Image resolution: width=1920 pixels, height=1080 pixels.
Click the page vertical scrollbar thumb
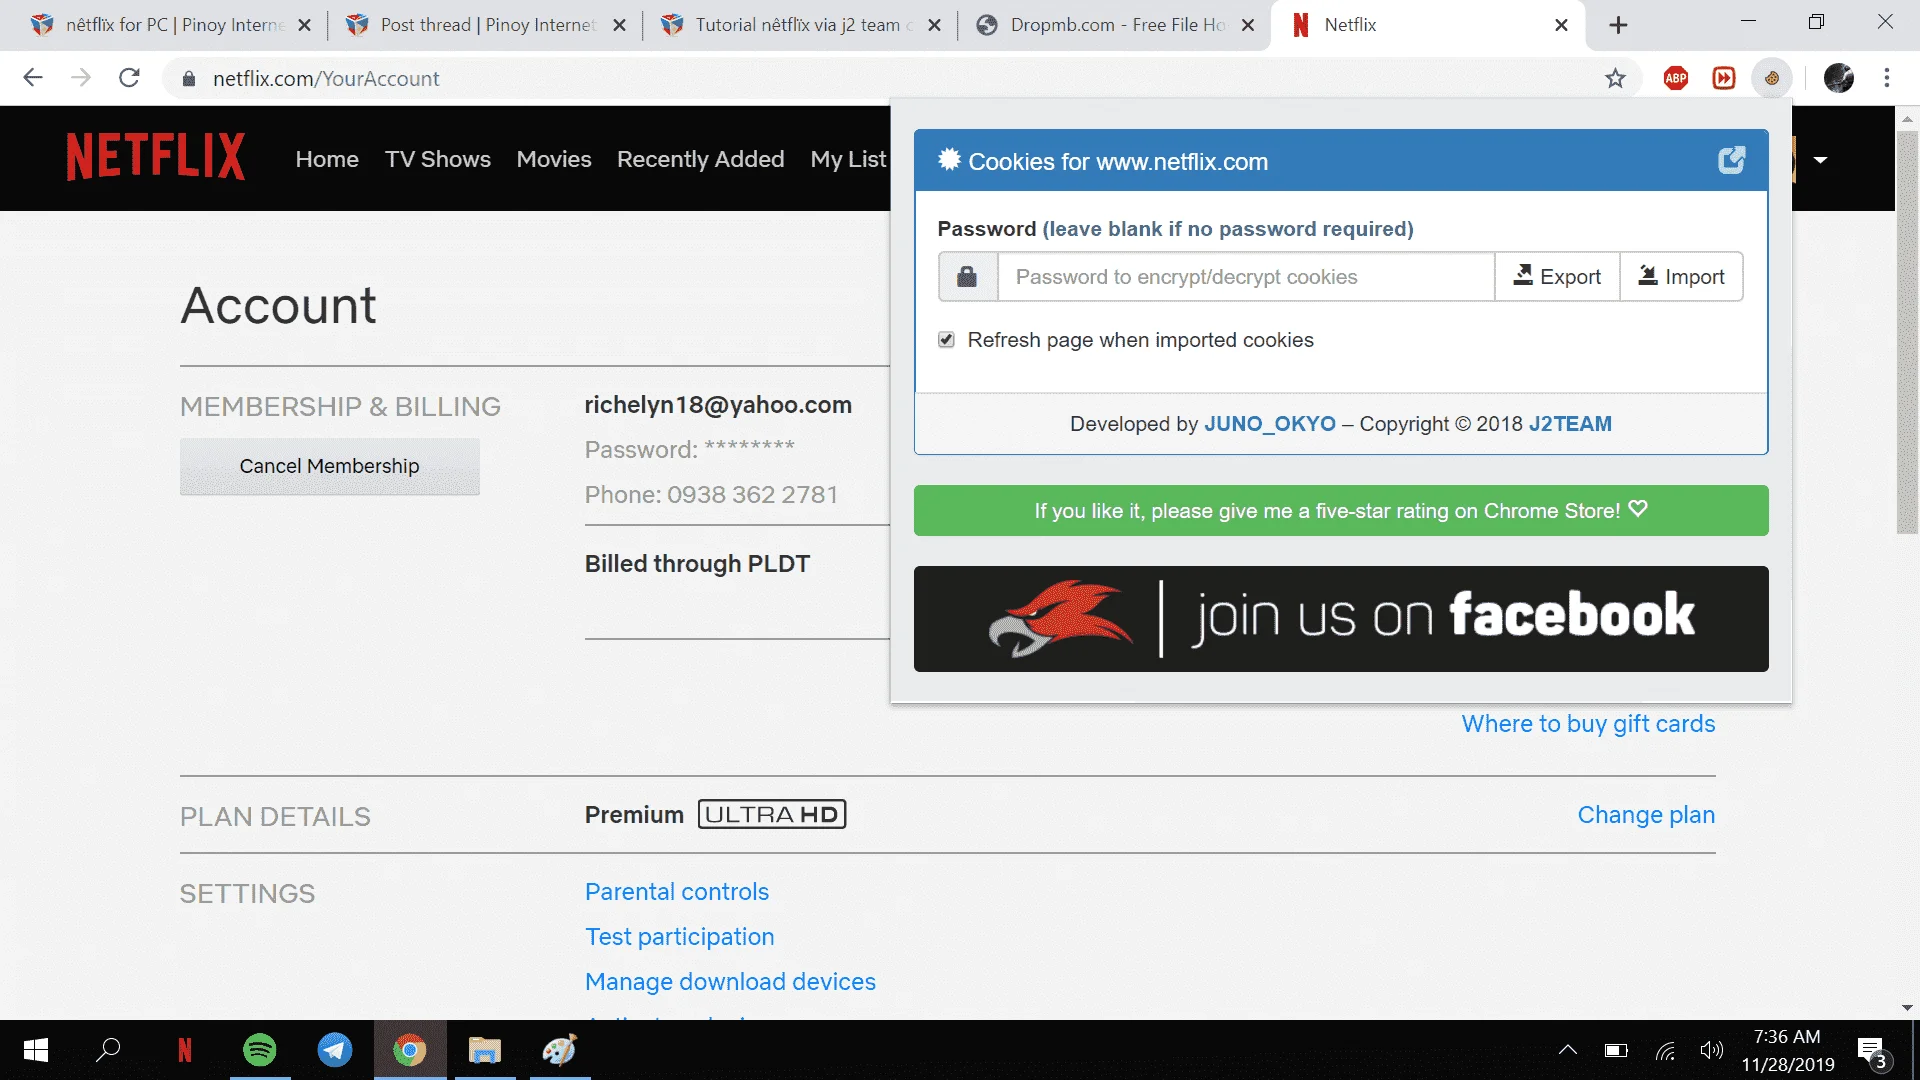point(1907,332)
